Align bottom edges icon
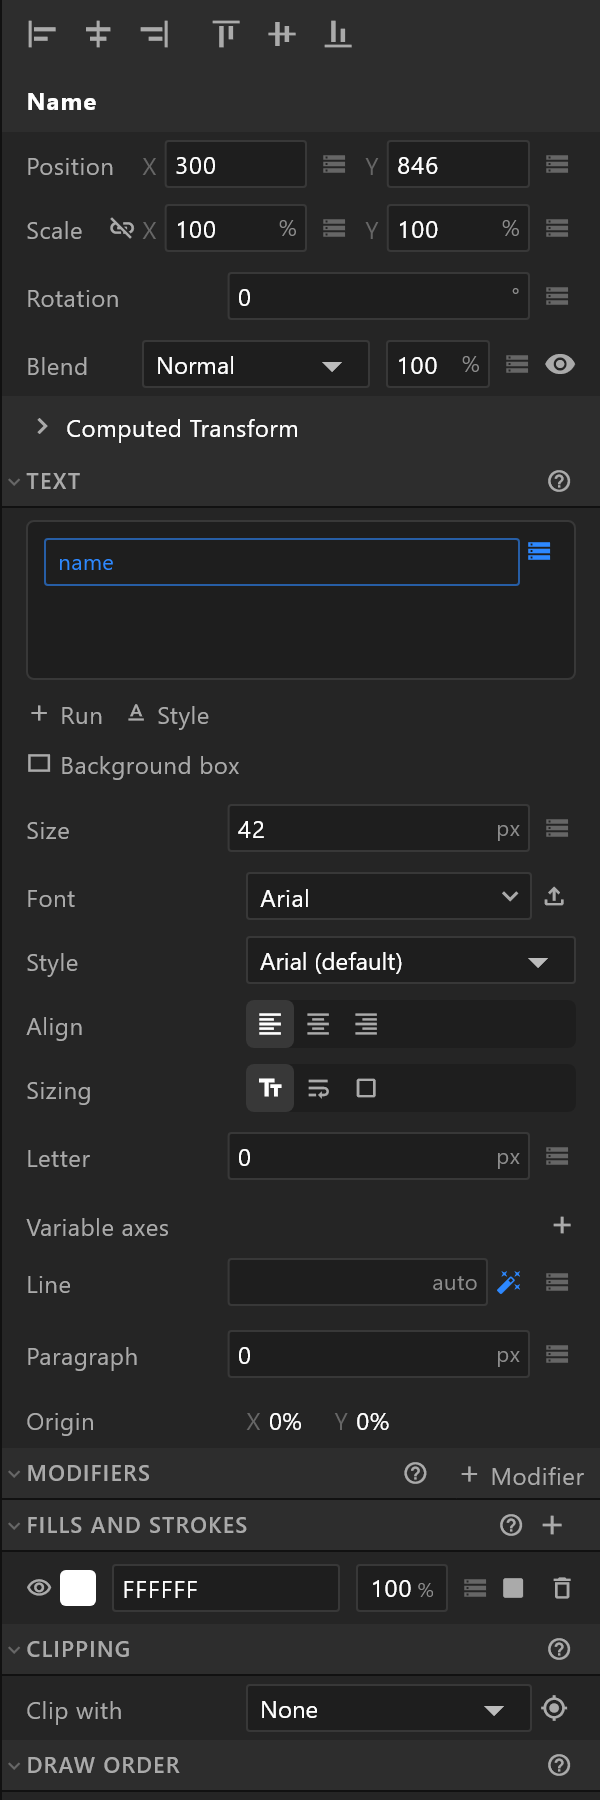Image resolution: width=600 pixels, height=1800 pixels. click(x=338, y=35)
